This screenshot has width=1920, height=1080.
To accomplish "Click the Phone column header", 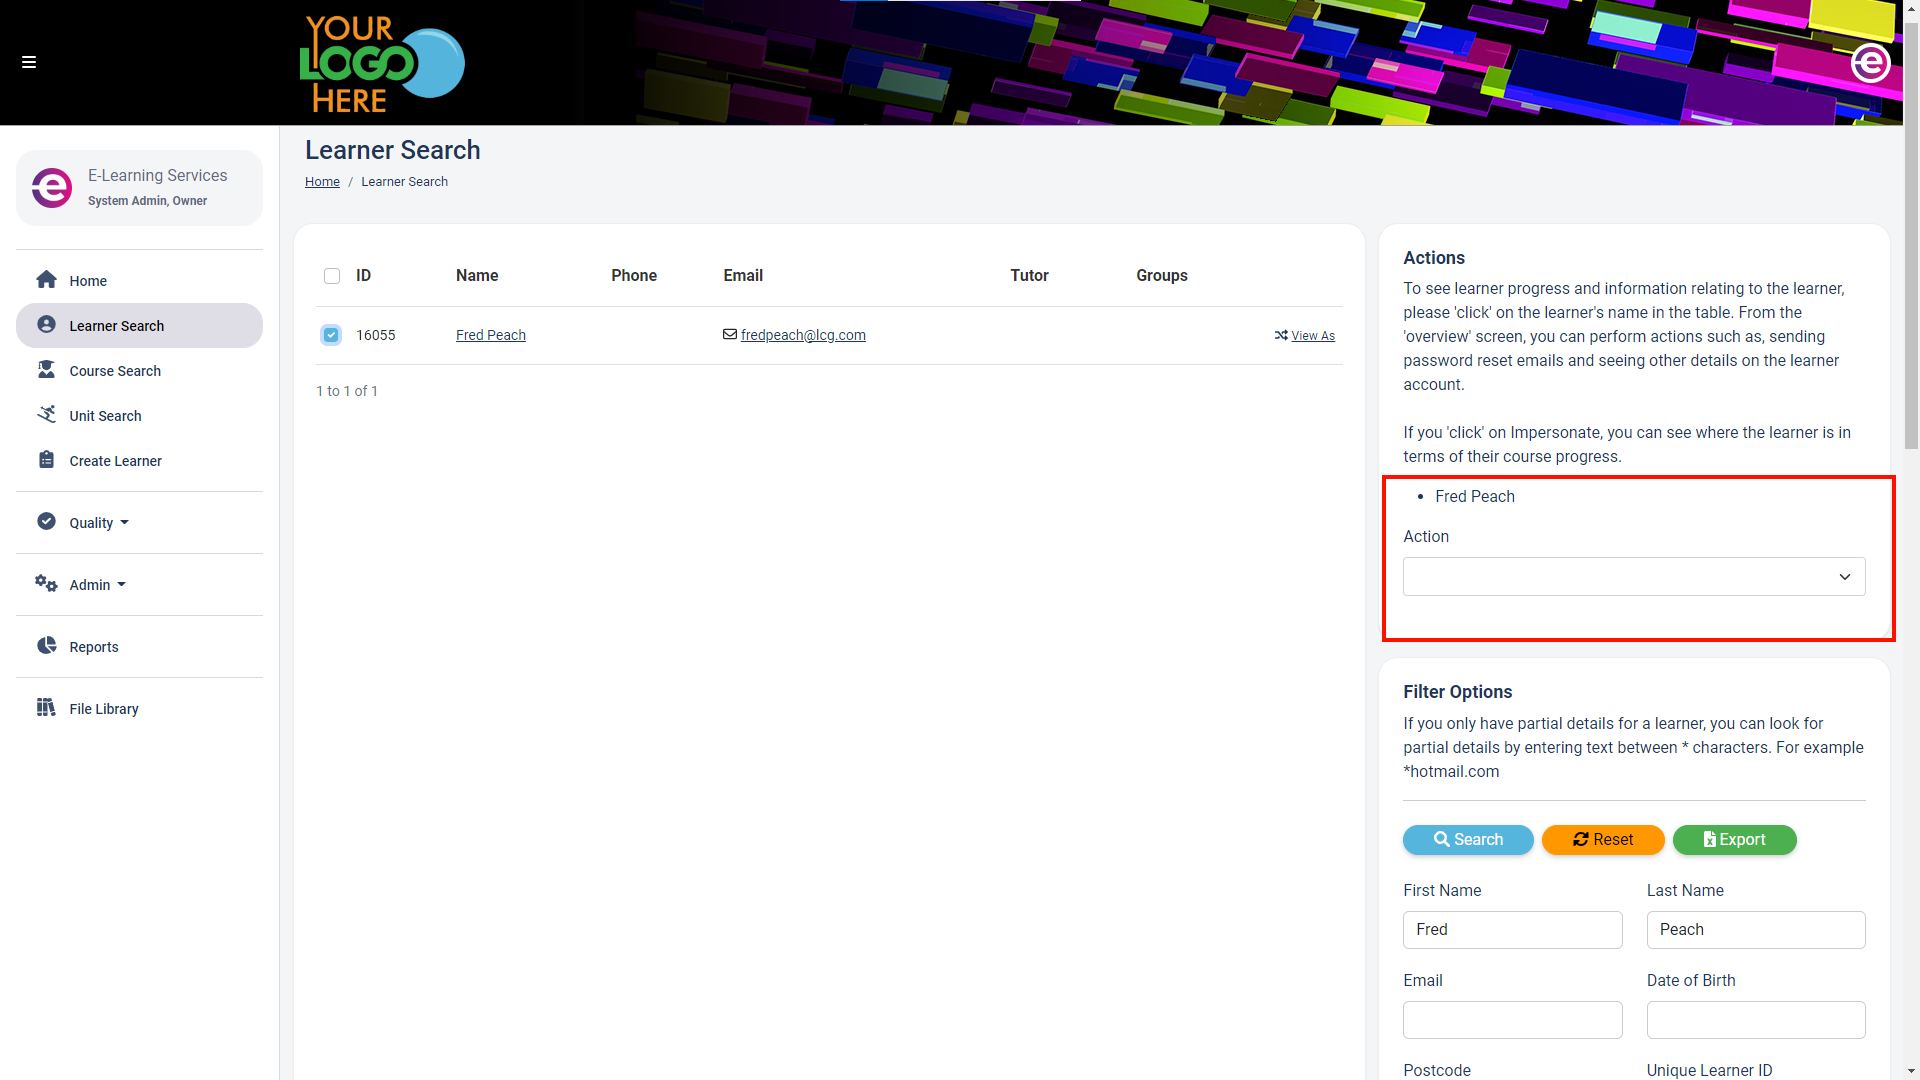I will [634, 276].
